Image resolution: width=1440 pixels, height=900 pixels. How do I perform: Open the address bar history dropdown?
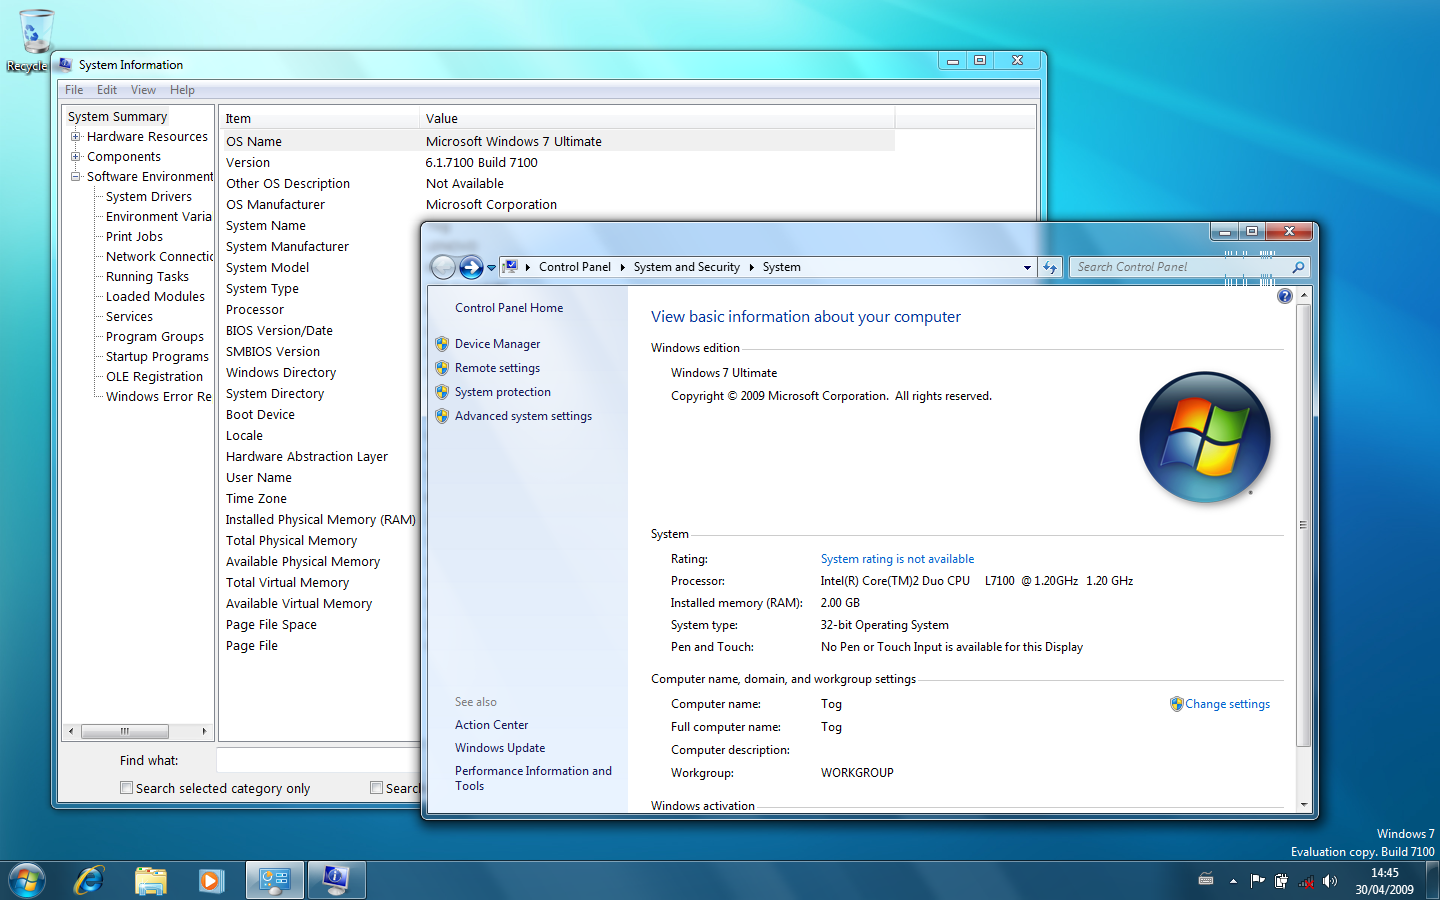point(1027,267)
